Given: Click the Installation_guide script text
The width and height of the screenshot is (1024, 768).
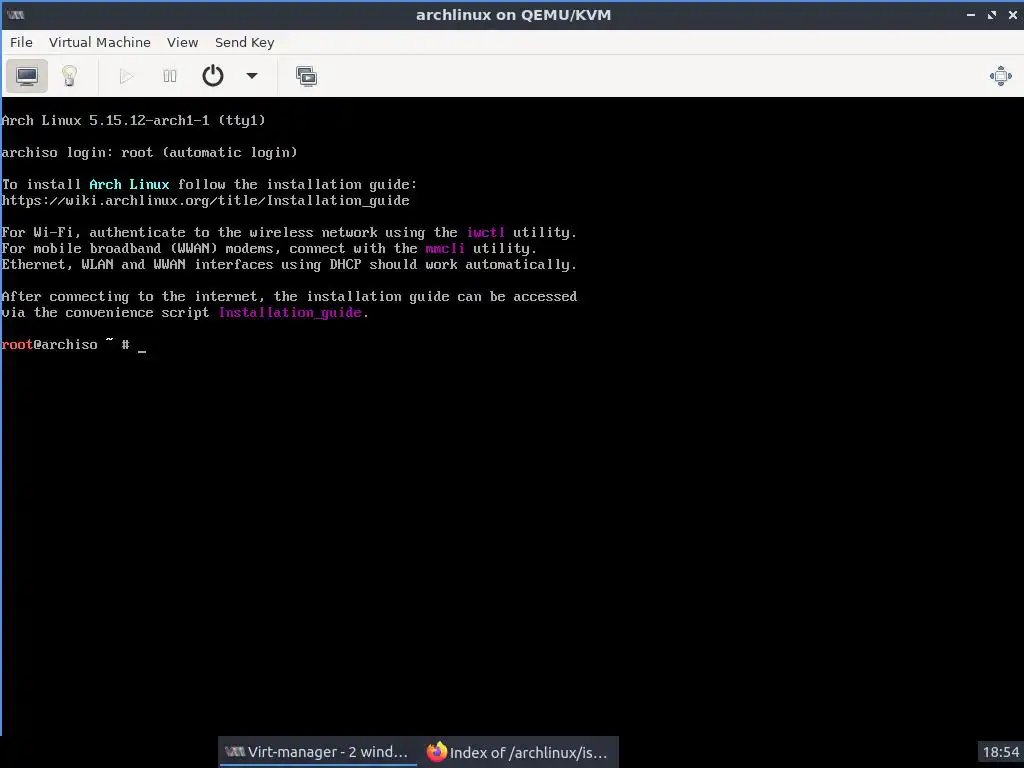Looking at the screenshot, I should (x=290, y=312).
